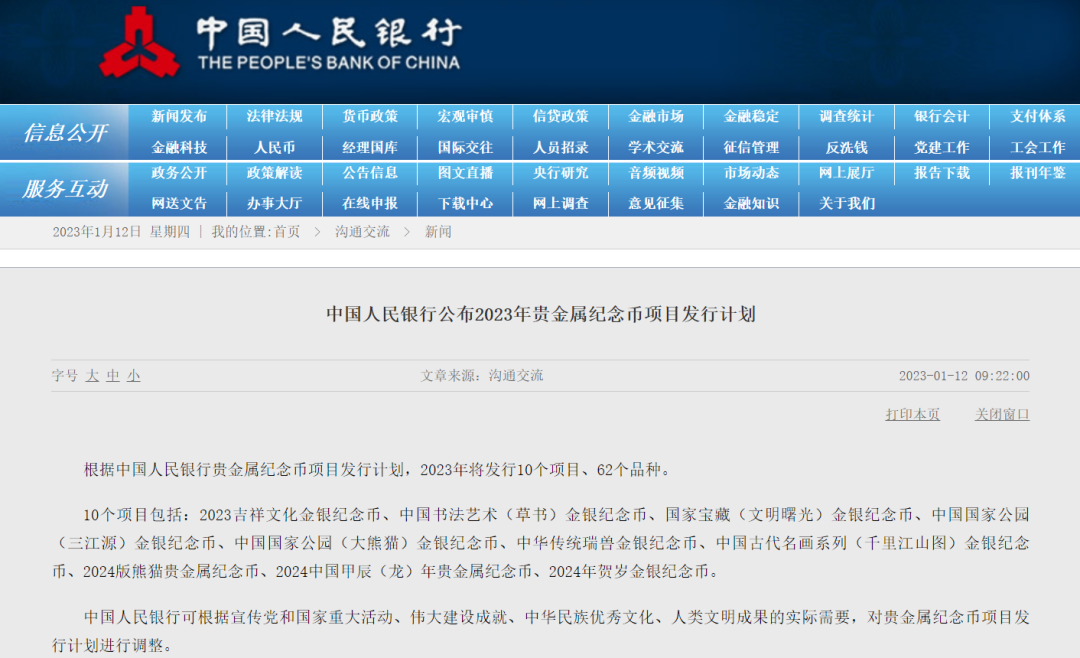1080x658 pixels.
Task: Open the 货币政策 menu item
Action: (370, 116)
